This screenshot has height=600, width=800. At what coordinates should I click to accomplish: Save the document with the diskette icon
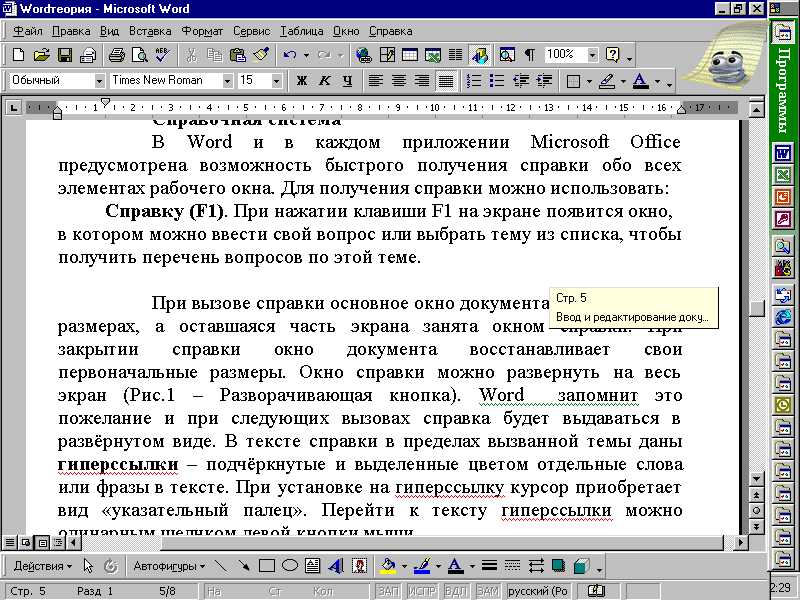[65, 55]
